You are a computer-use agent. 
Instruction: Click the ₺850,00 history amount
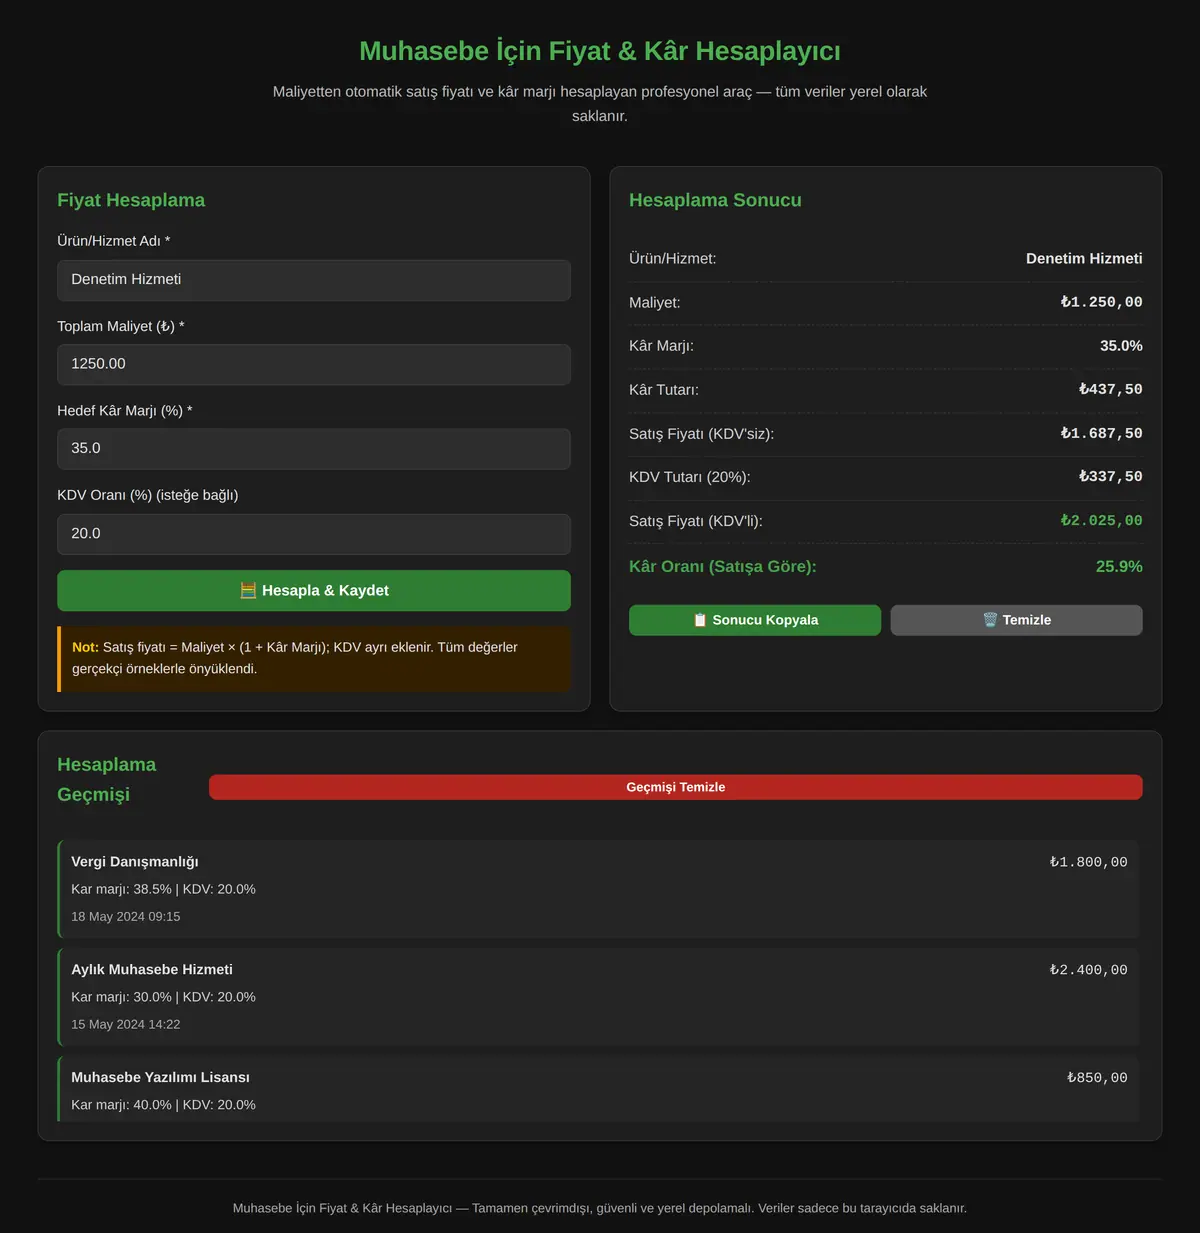[x=1097, y=1078]
